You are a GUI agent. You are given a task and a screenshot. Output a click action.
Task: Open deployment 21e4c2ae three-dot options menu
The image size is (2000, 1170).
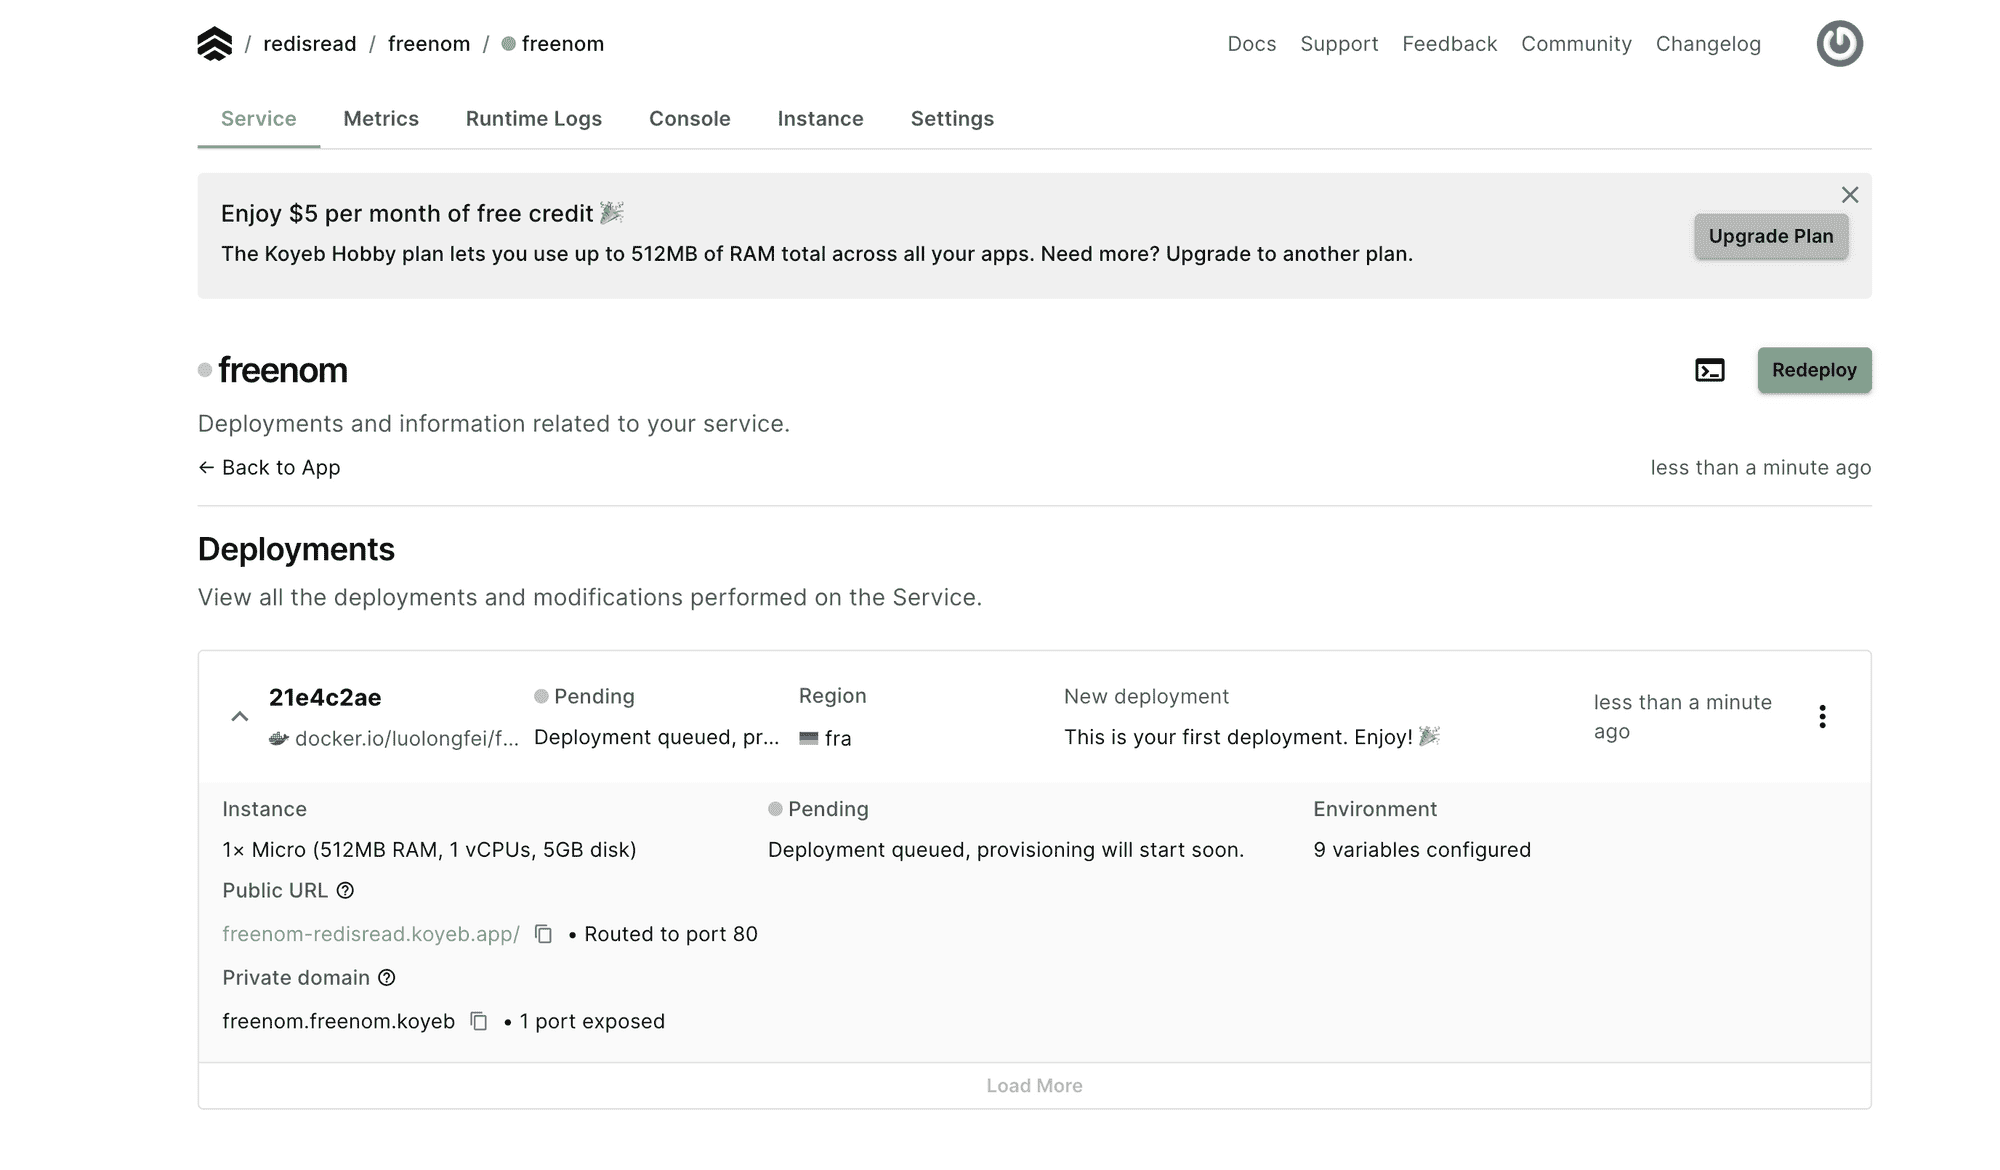tap(1822, 716)
